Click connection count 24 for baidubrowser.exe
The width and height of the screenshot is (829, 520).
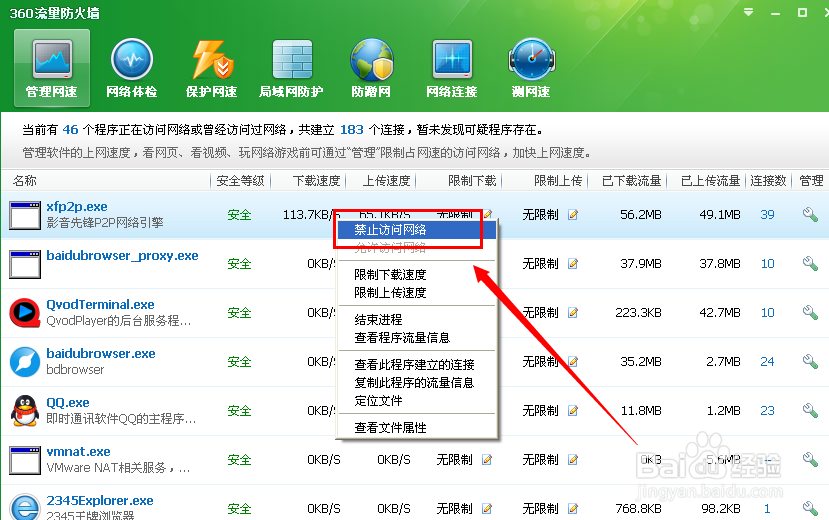(x=767, y=361)
